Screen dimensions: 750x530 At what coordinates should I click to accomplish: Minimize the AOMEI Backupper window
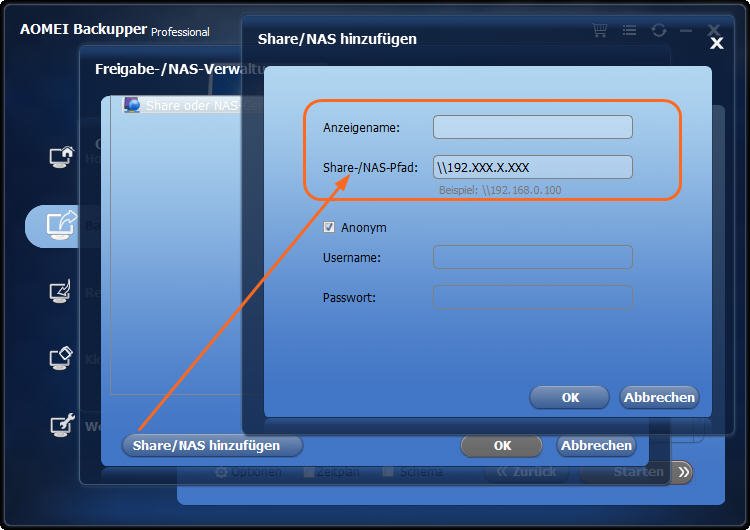pyautogui.click(x=686, y=31)
